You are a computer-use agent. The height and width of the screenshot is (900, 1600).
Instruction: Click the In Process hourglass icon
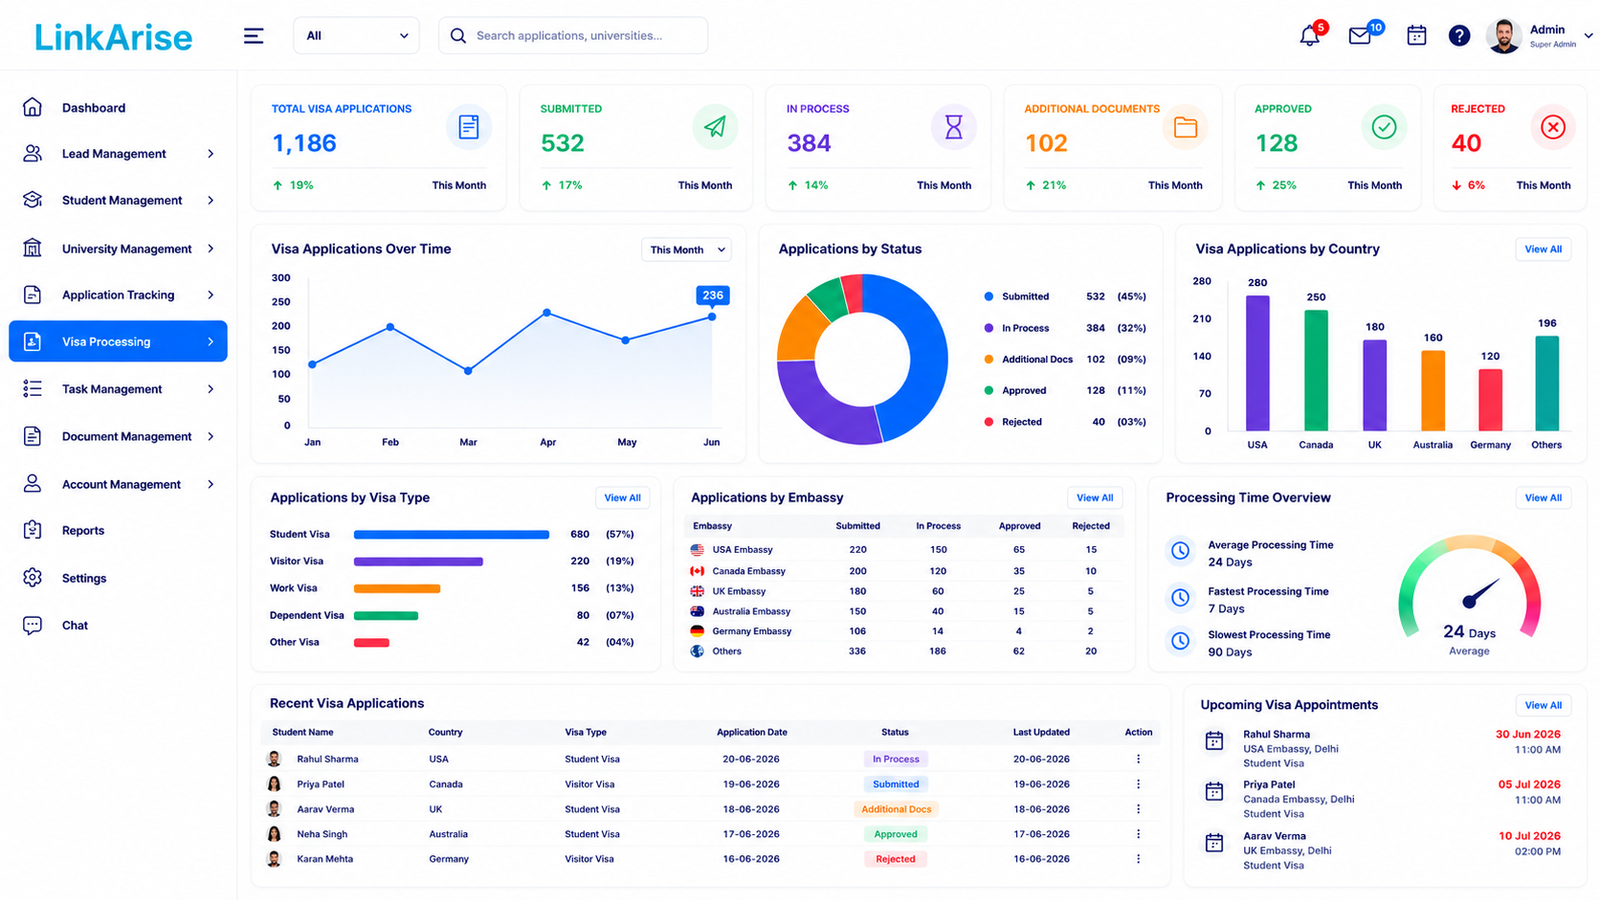coord(954,127)
